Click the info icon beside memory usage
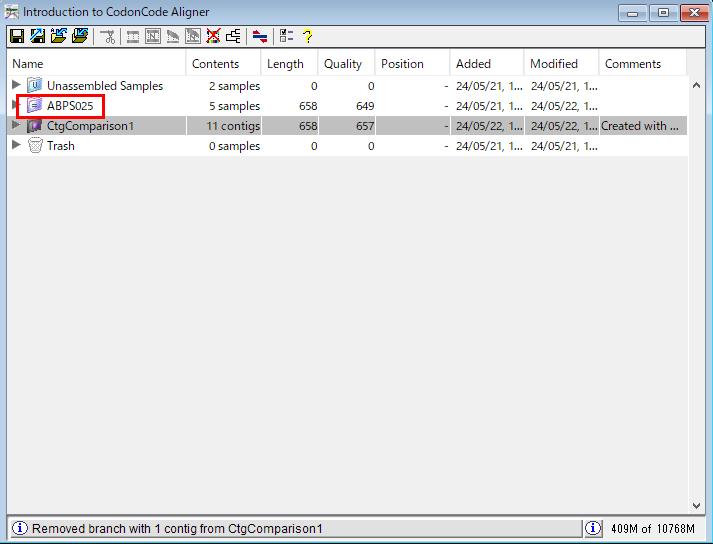The image size is (713, 544). coord(593,528)
